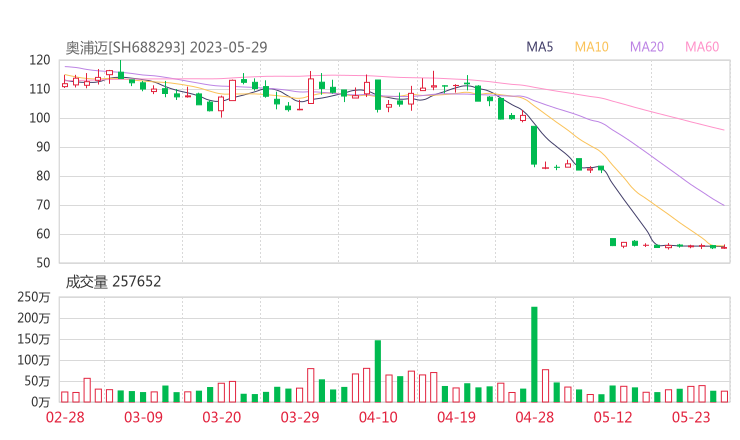
Task: Click the 100 price axis label
Action: coord(40,118)
